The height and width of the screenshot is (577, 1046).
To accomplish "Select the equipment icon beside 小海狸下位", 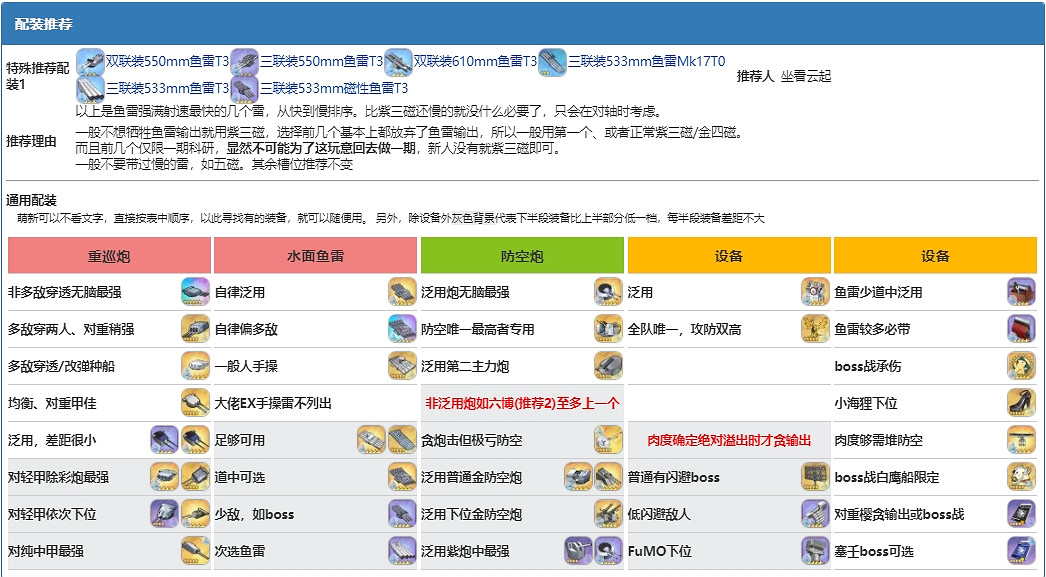I will [x=1020, y=403].
